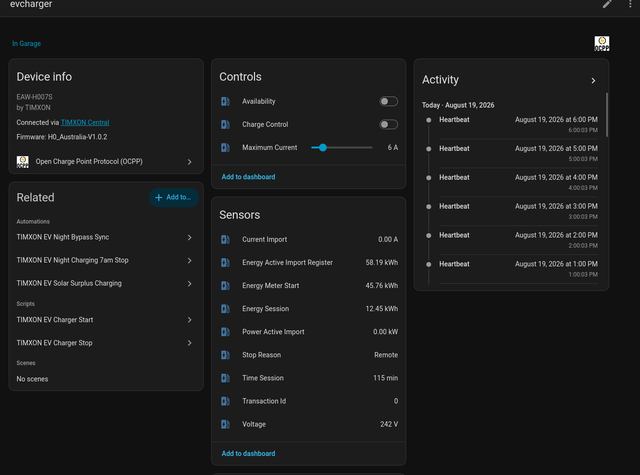The image size is (640, 475).
Task: Open TIMXON EV Night Bypass Sync automation
Action: (x=104, y=237)
